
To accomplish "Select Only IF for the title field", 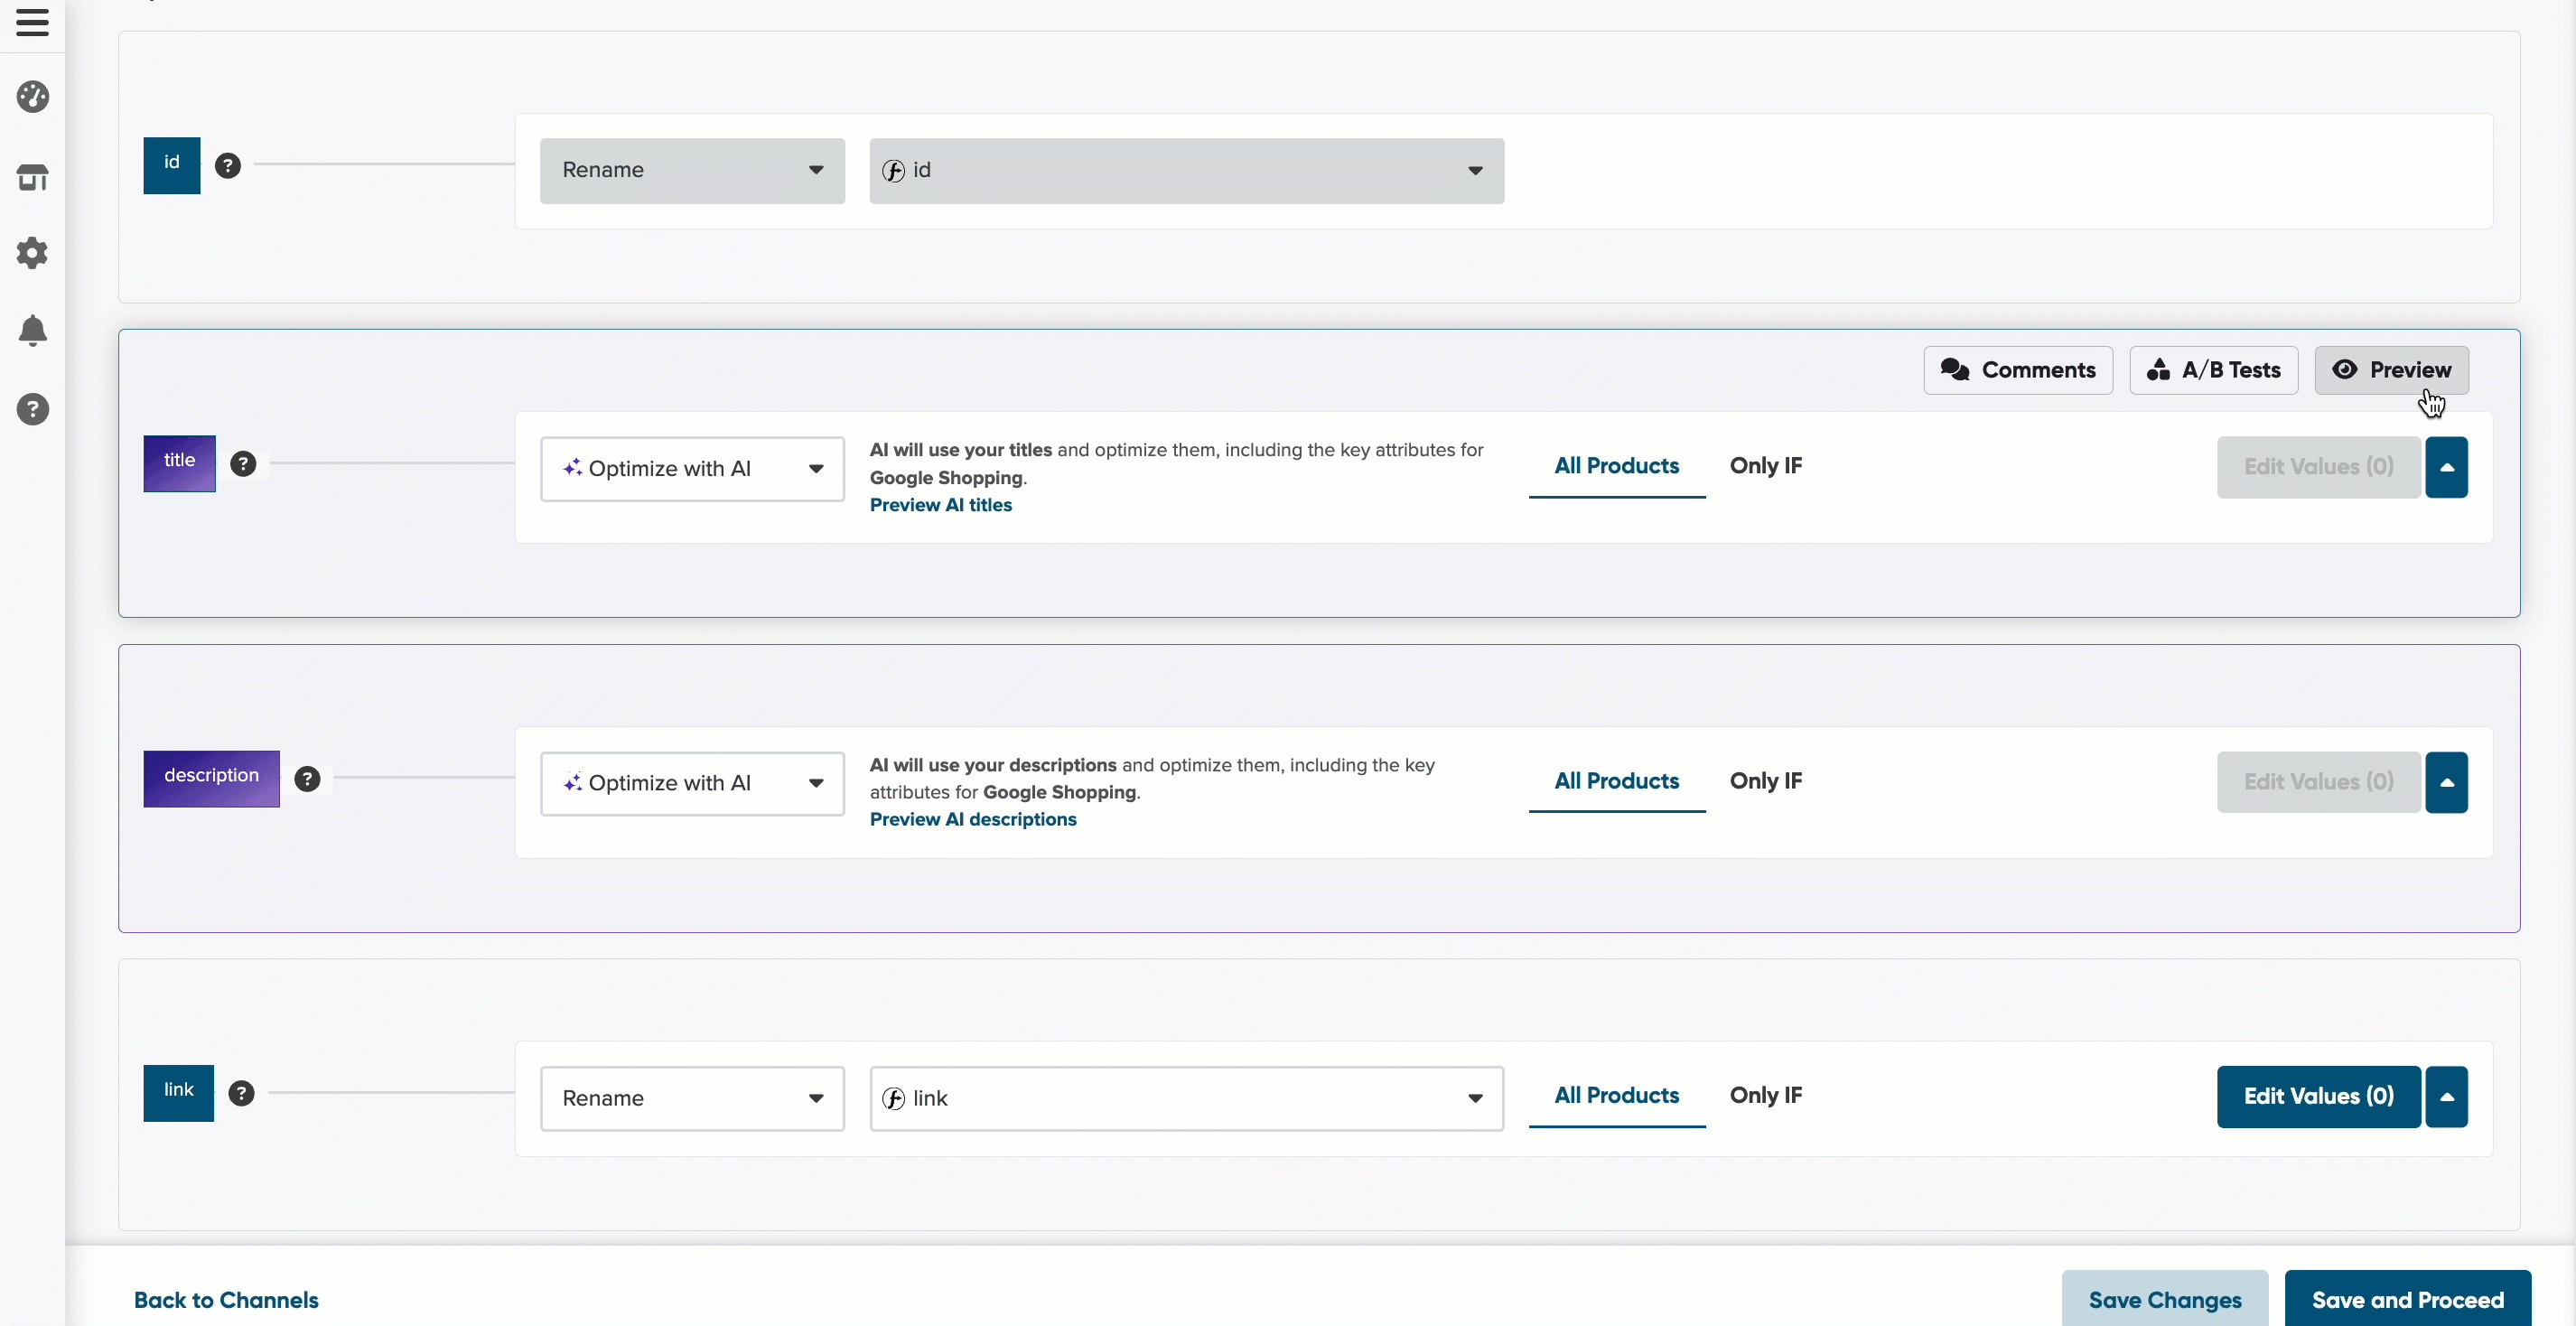I will [x=1765, y=466].
